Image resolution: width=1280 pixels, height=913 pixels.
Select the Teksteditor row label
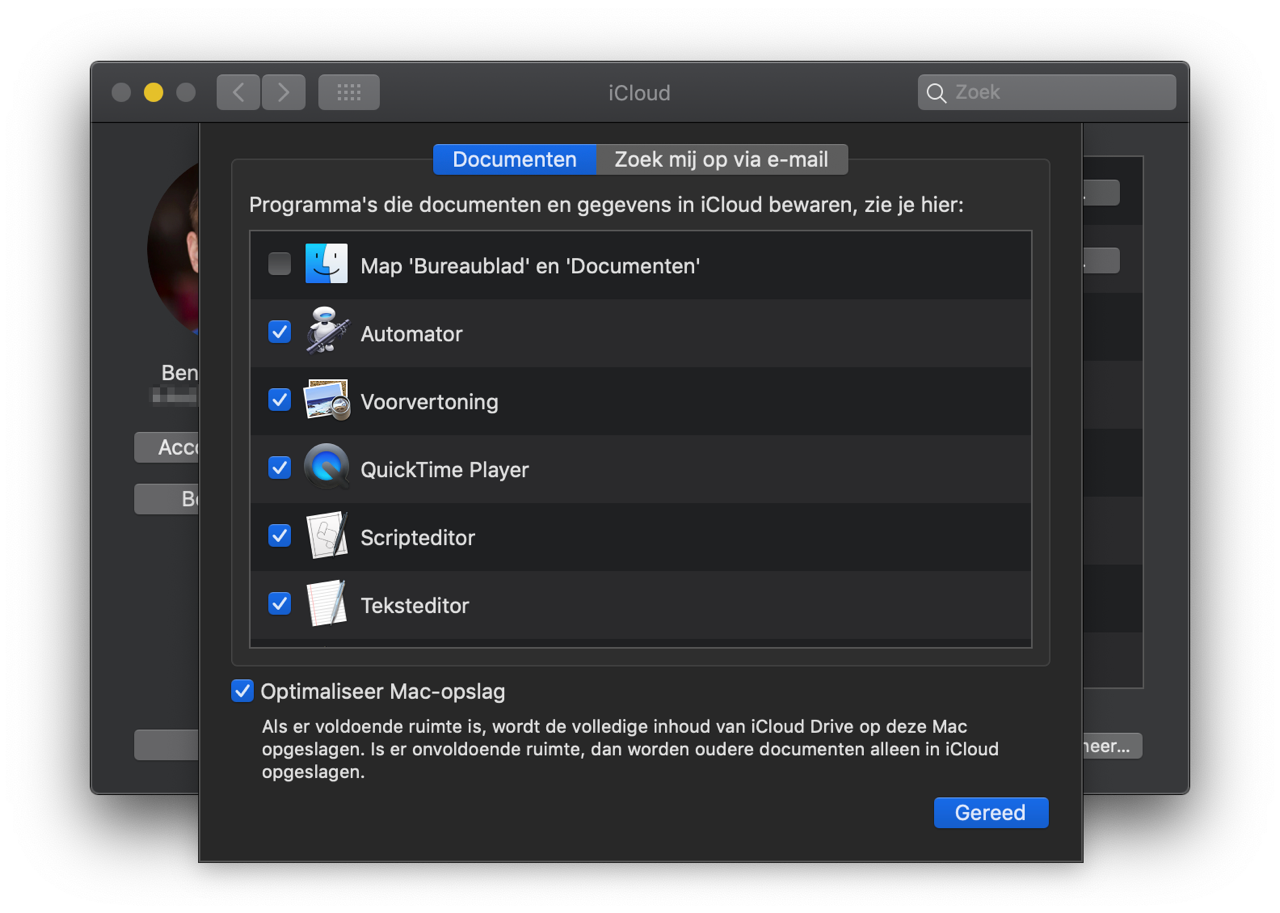[414, 606]
